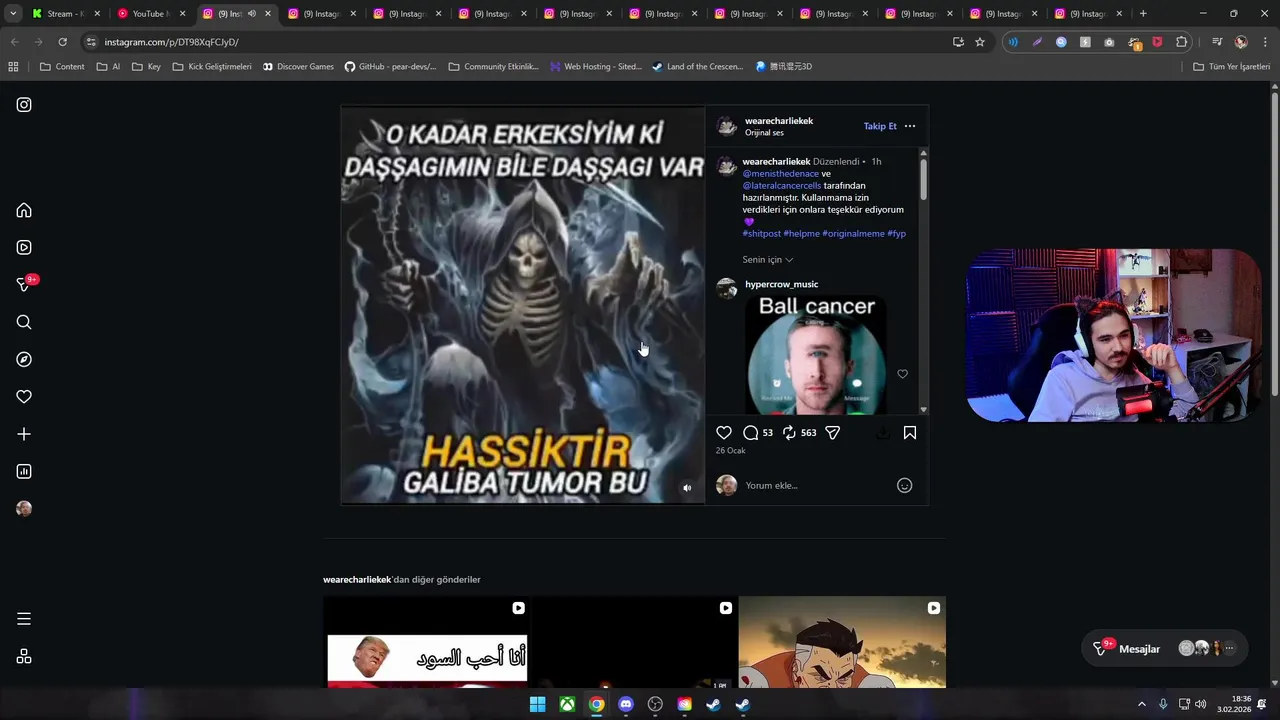Screen dimensions: 1280x720
Task: Open Discord from taskbar
Action: tap(626, 704)
